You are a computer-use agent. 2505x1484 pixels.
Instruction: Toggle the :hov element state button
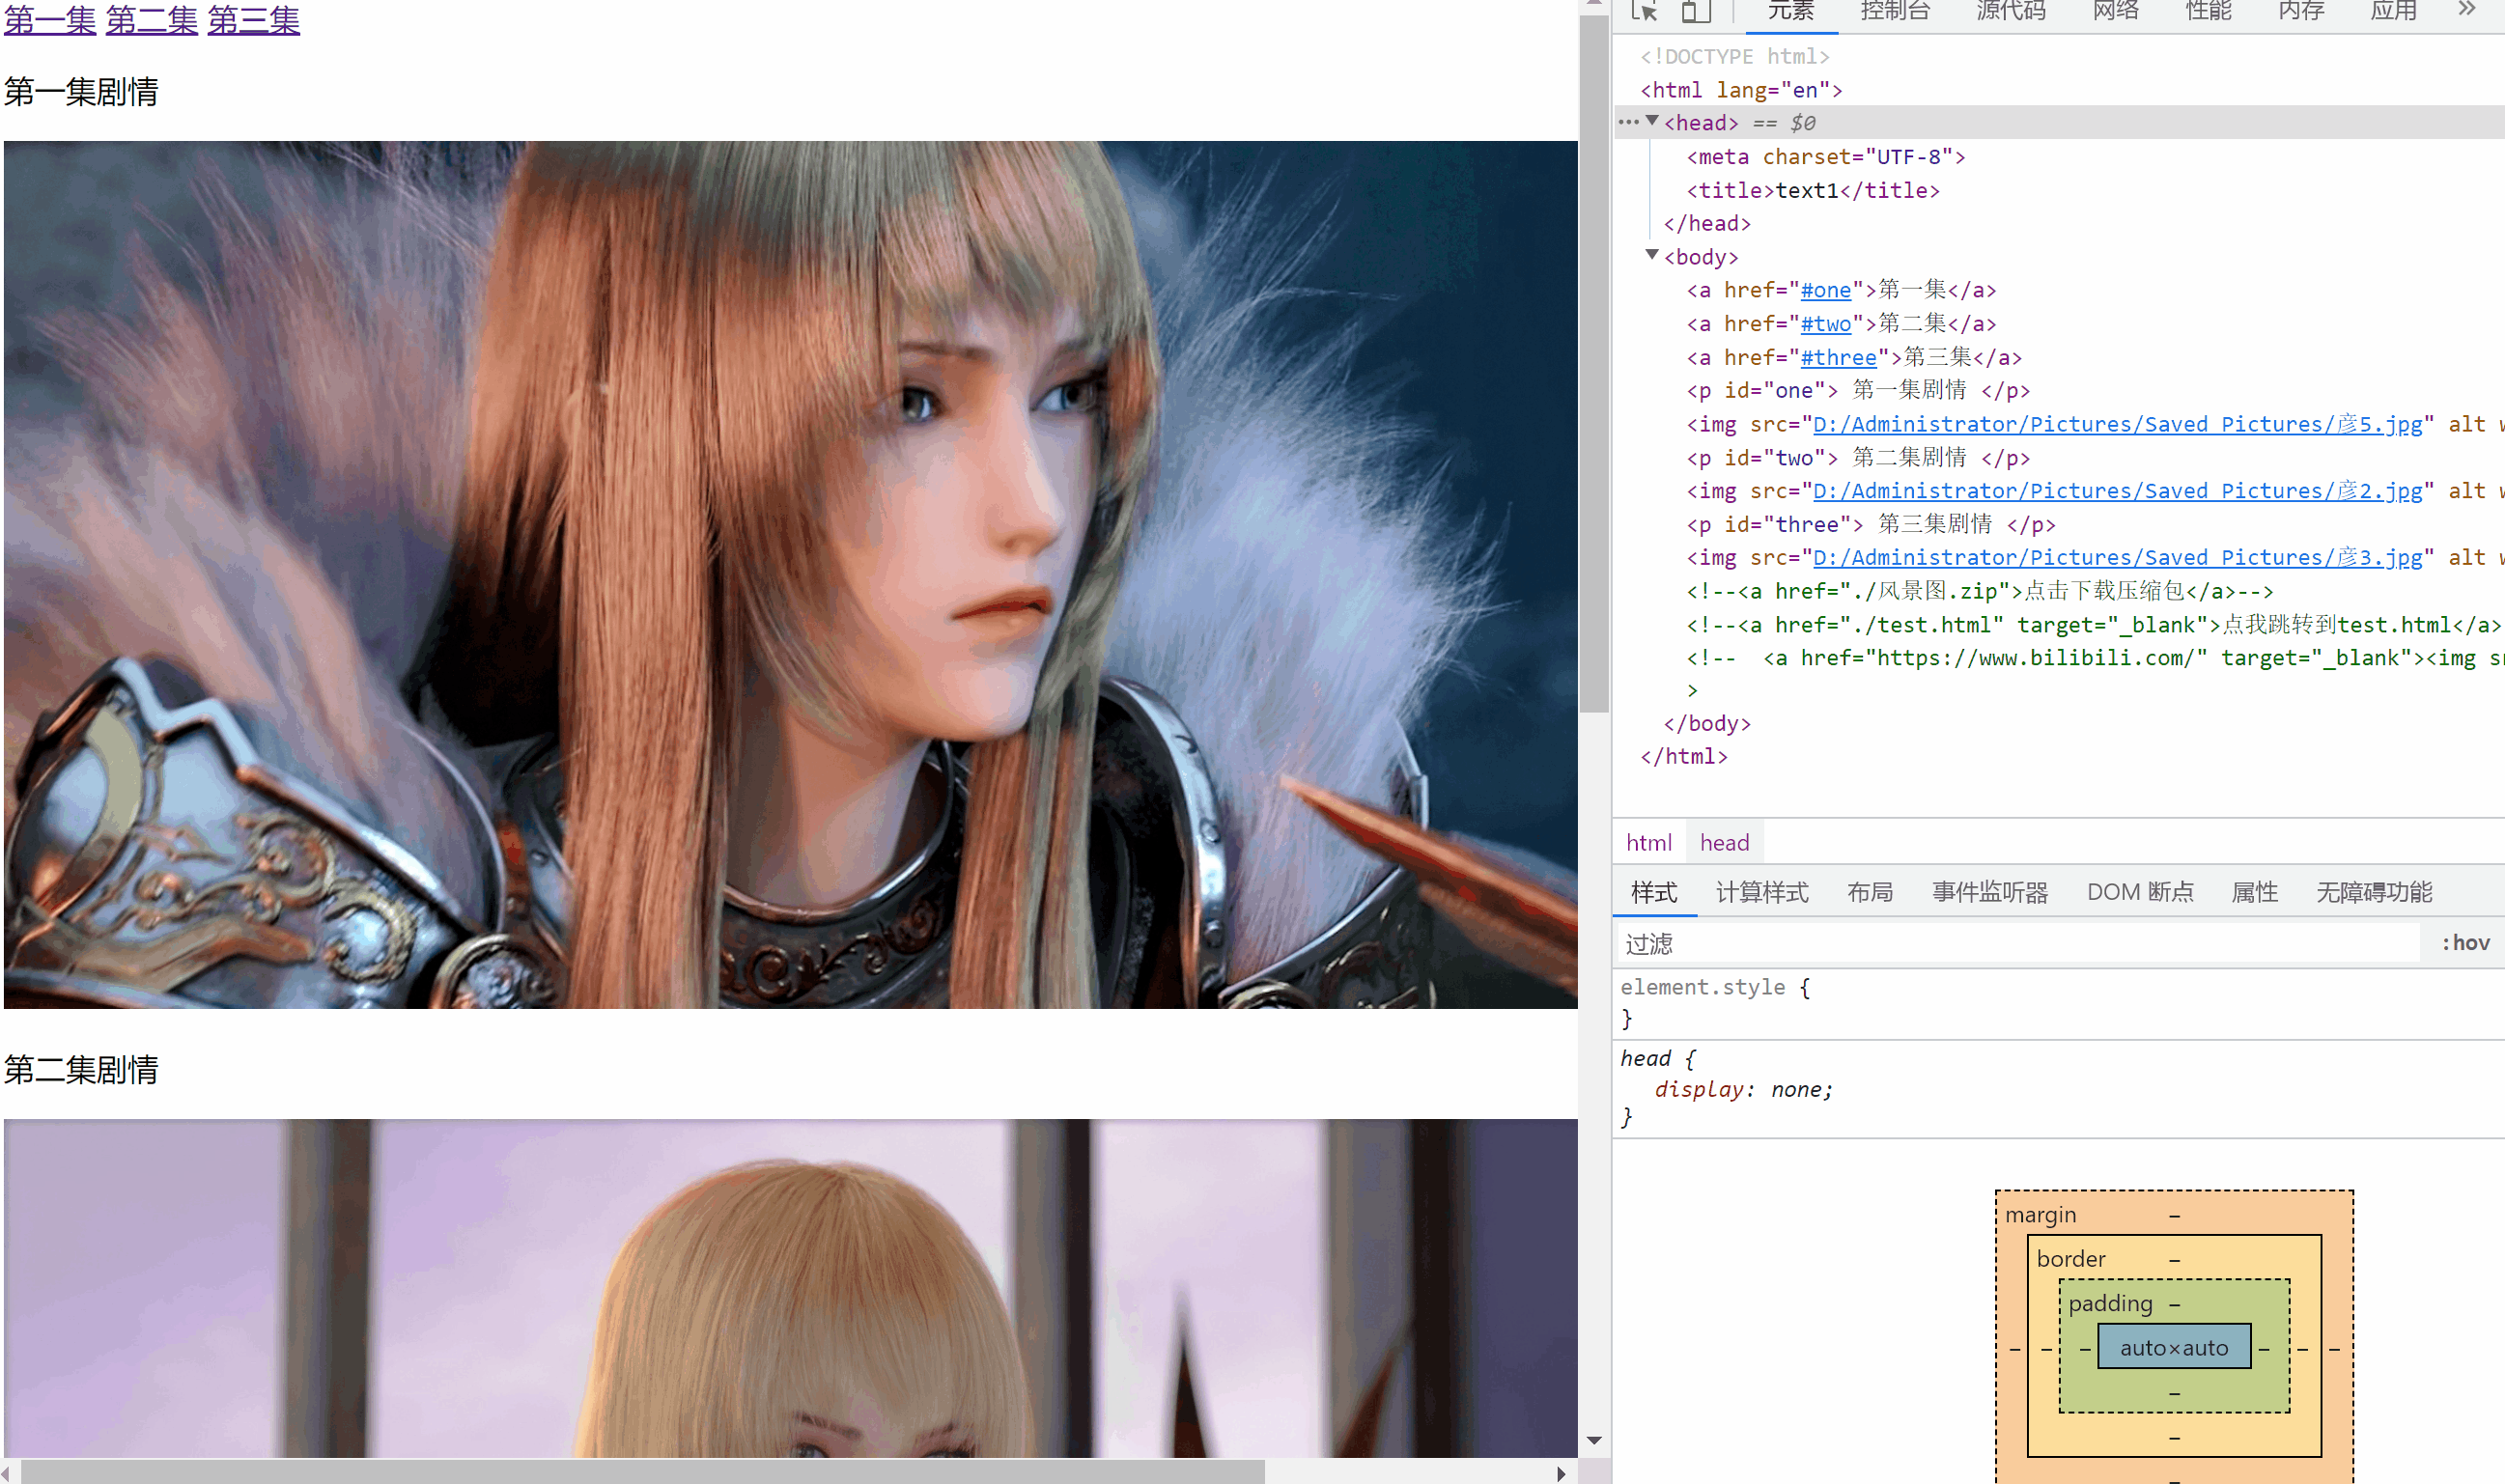pos(2466,943)
